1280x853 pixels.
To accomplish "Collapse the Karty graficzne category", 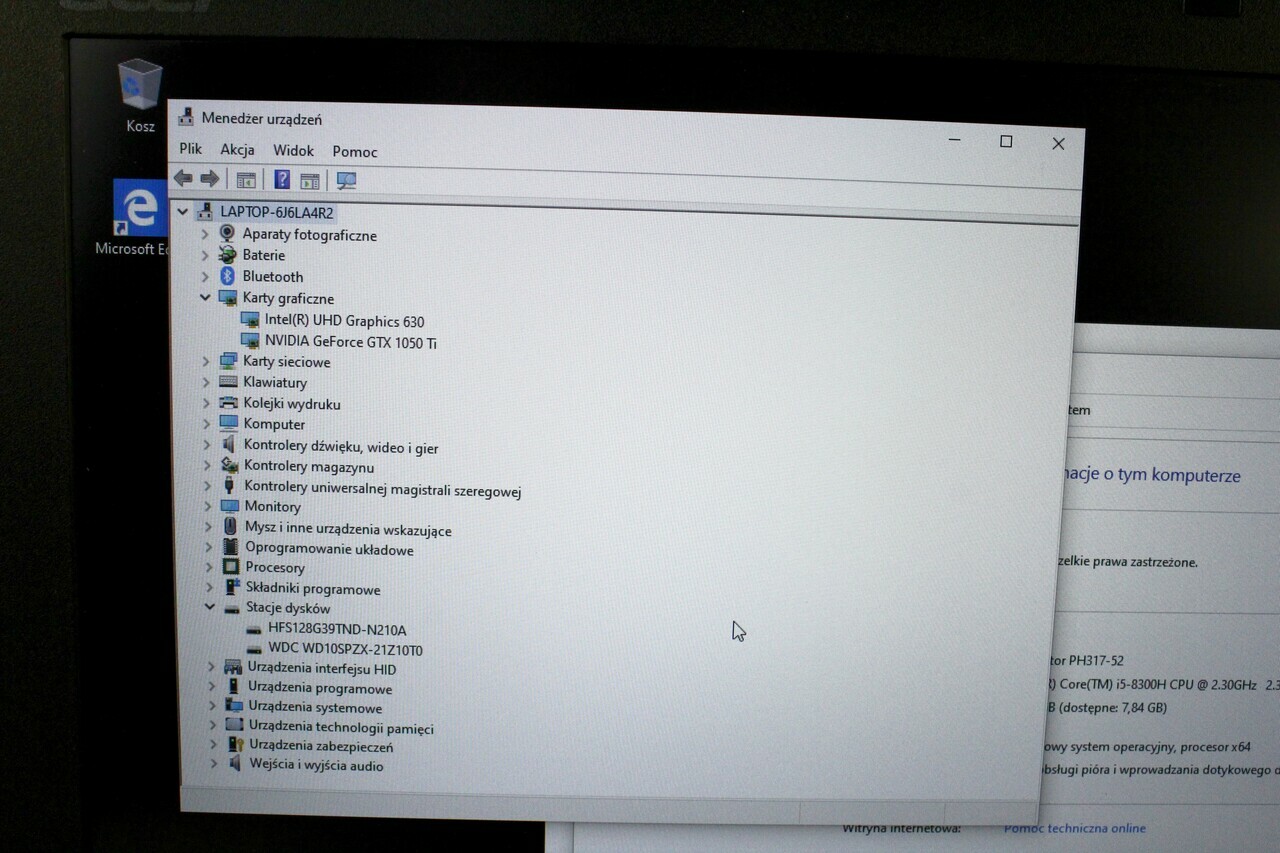I will [205, 297].
